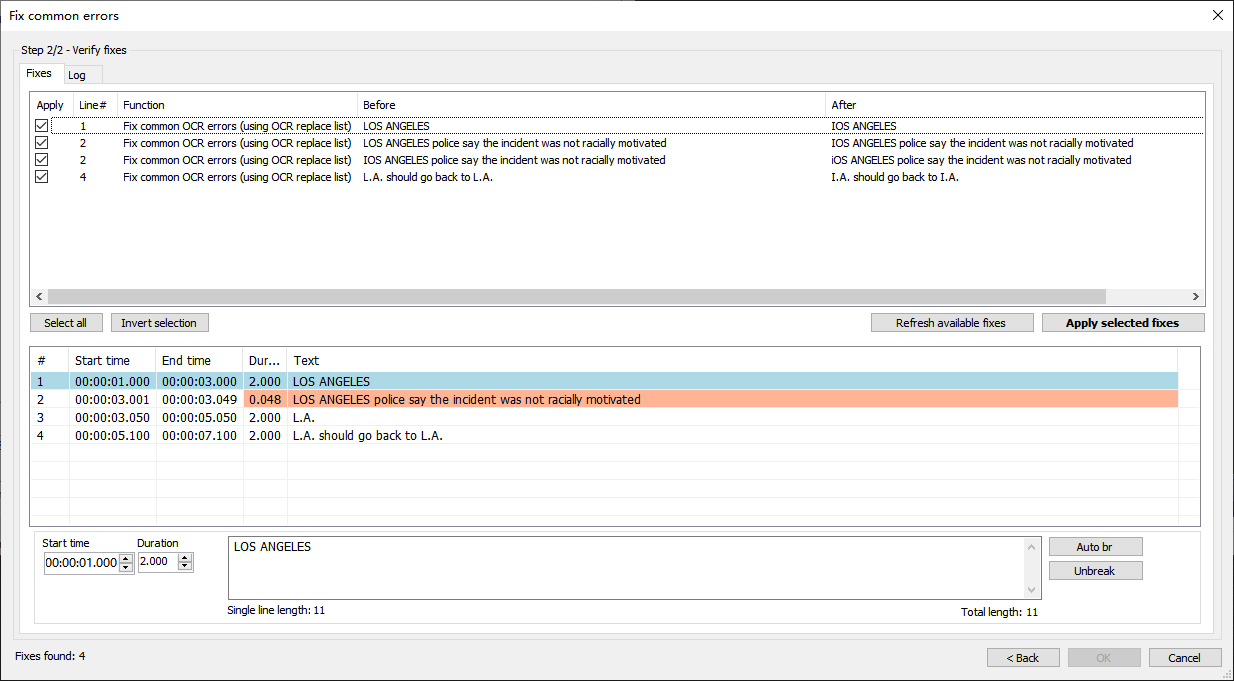This screenshot has width=1234, height=681.
Task: Switch to the Log tab
Action: tap(80, 74)
